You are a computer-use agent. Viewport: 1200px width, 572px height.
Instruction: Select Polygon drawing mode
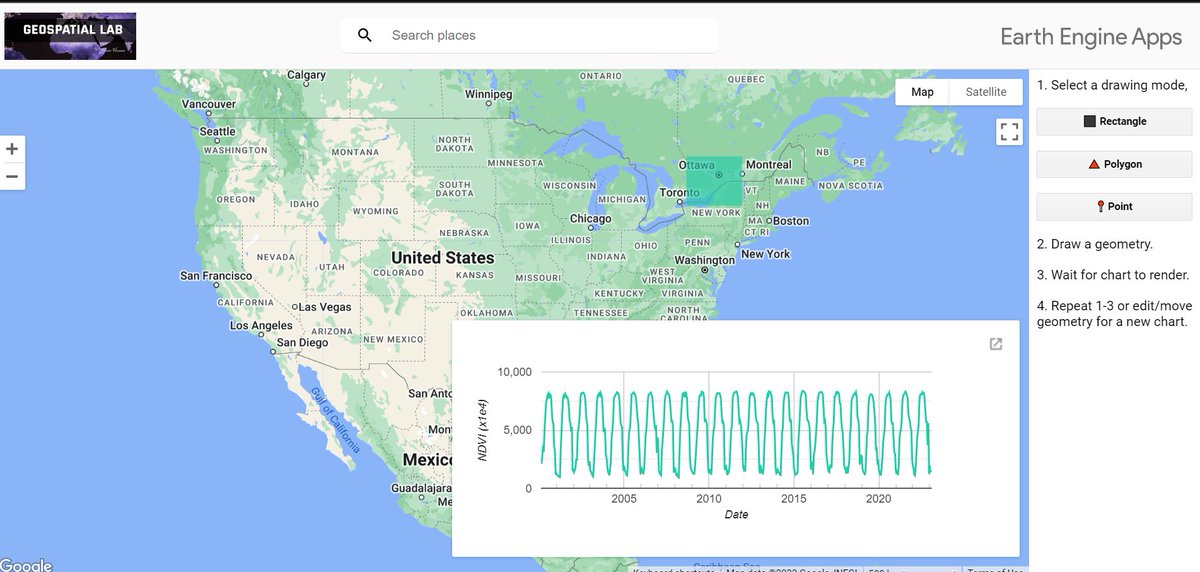[1114, 164]
